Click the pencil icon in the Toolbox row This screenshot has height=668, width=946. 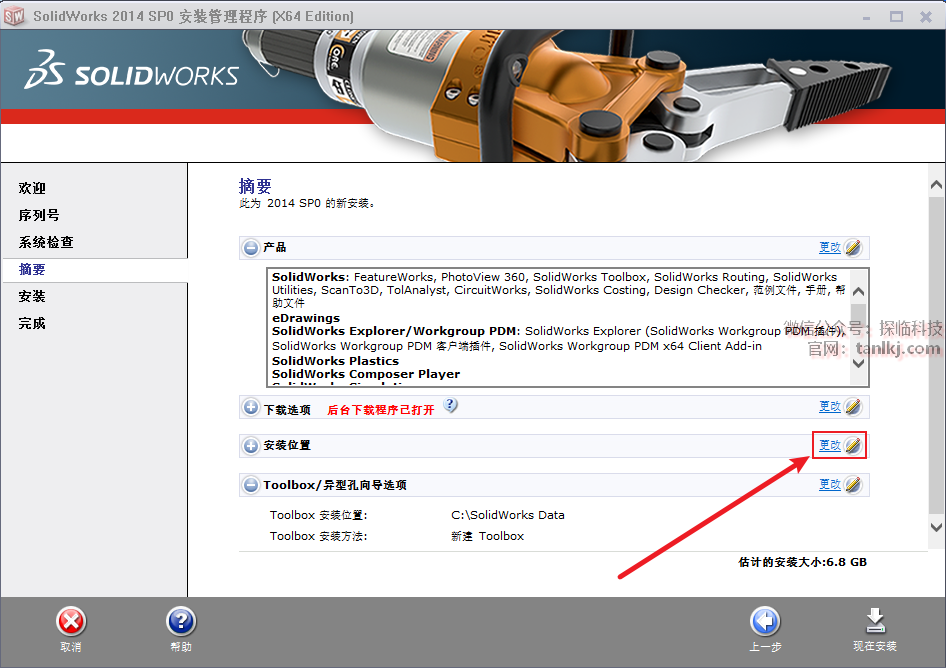point(853,485)
